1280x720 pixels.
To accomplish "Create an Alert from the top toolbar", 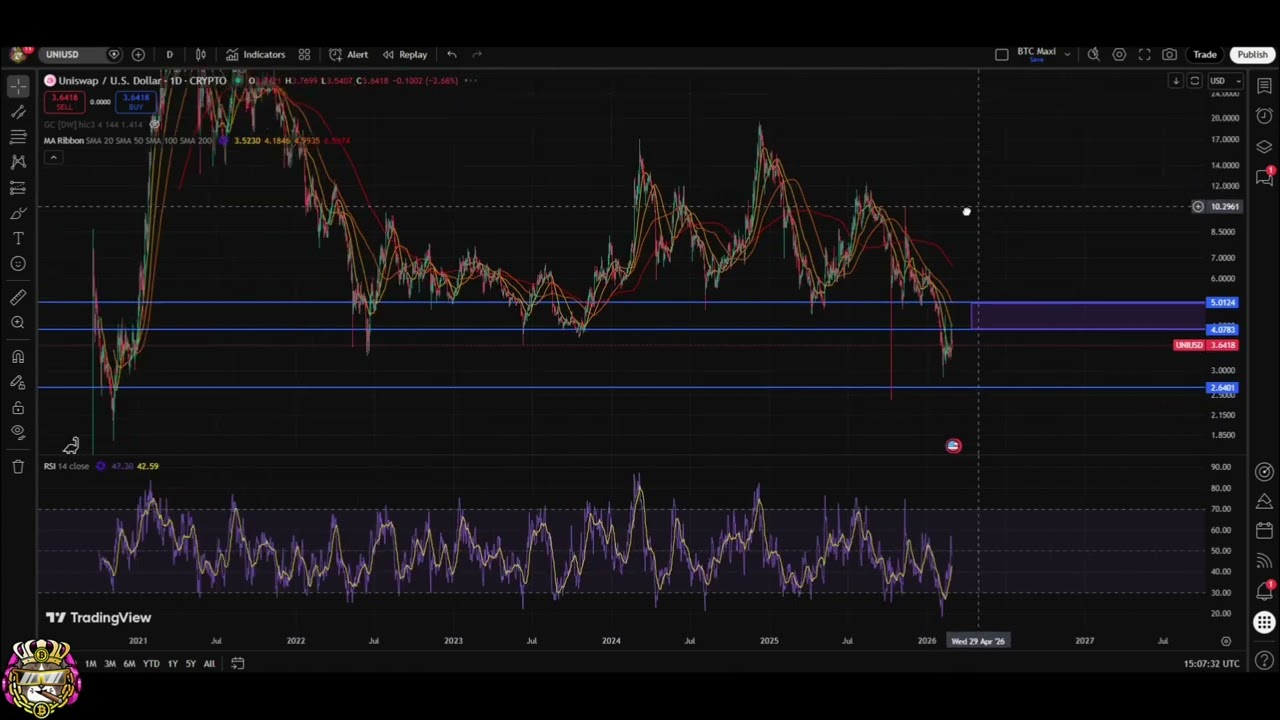I will (x=348, y=54).
